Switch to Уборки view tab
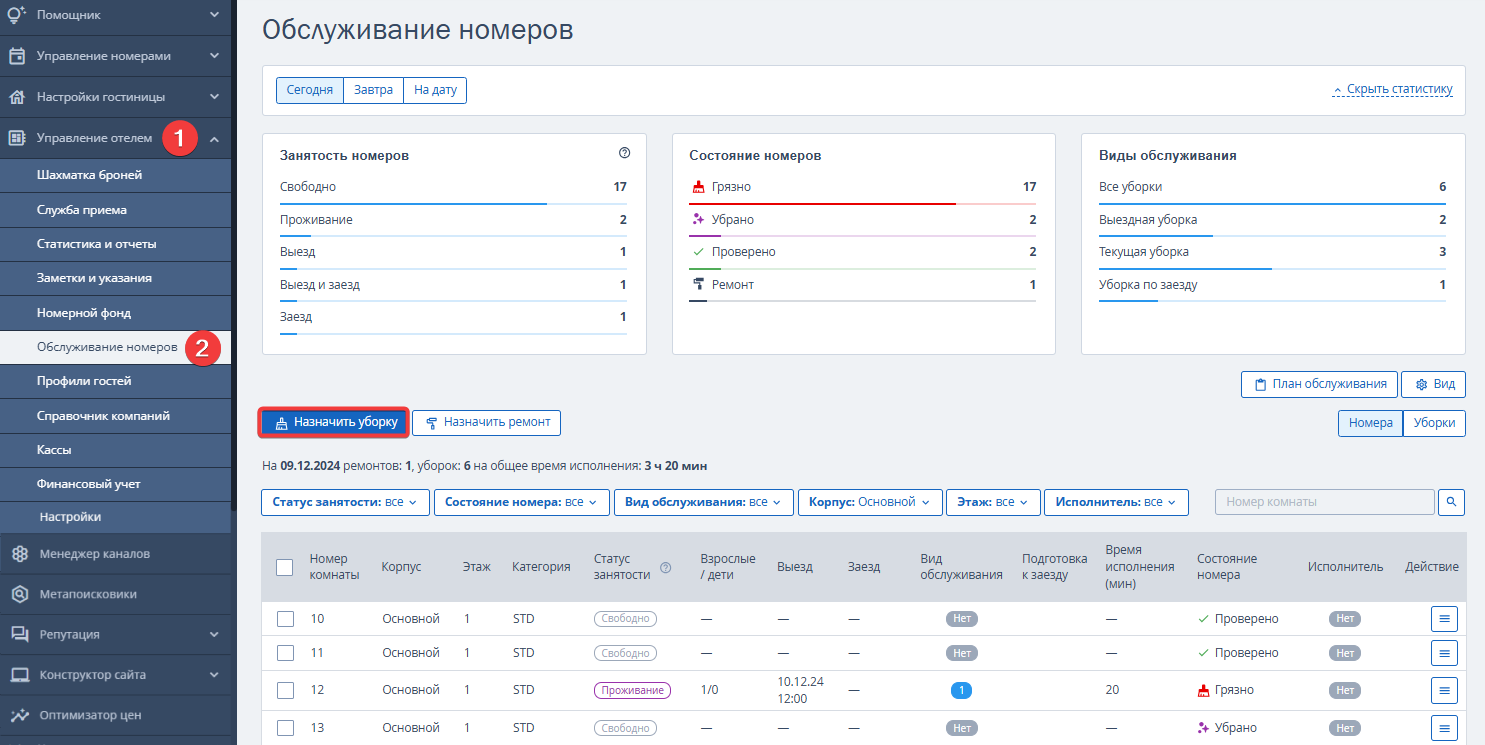This screenshot has width=1485, height=745. [x=1434, y=423]
